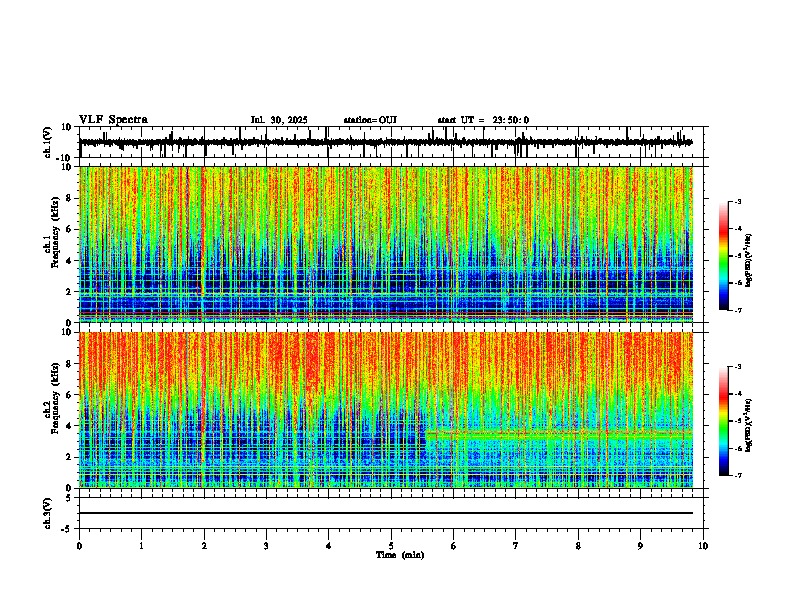The image size is (792, 612).
Task: Click time axis tick label "4"
Action: [328, 546]
